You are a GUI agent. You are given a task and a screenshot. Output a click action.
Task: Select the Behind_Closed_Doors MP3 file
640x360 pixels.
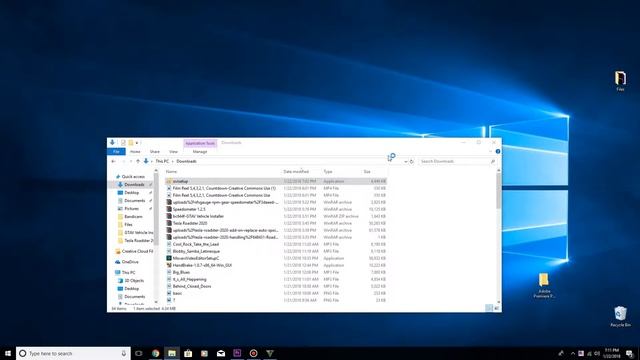coord(191,287)
